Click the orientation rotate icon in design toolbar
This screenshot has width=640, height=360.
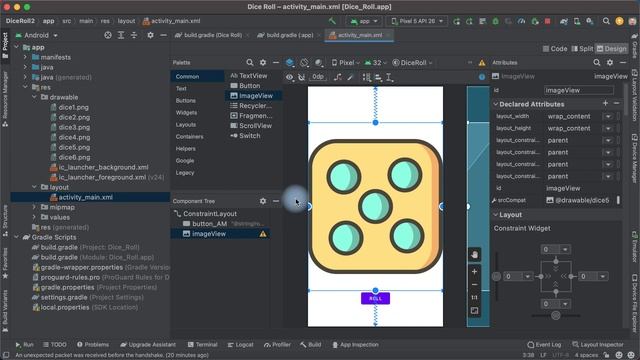pyautogui.click(x=304, y=62)
